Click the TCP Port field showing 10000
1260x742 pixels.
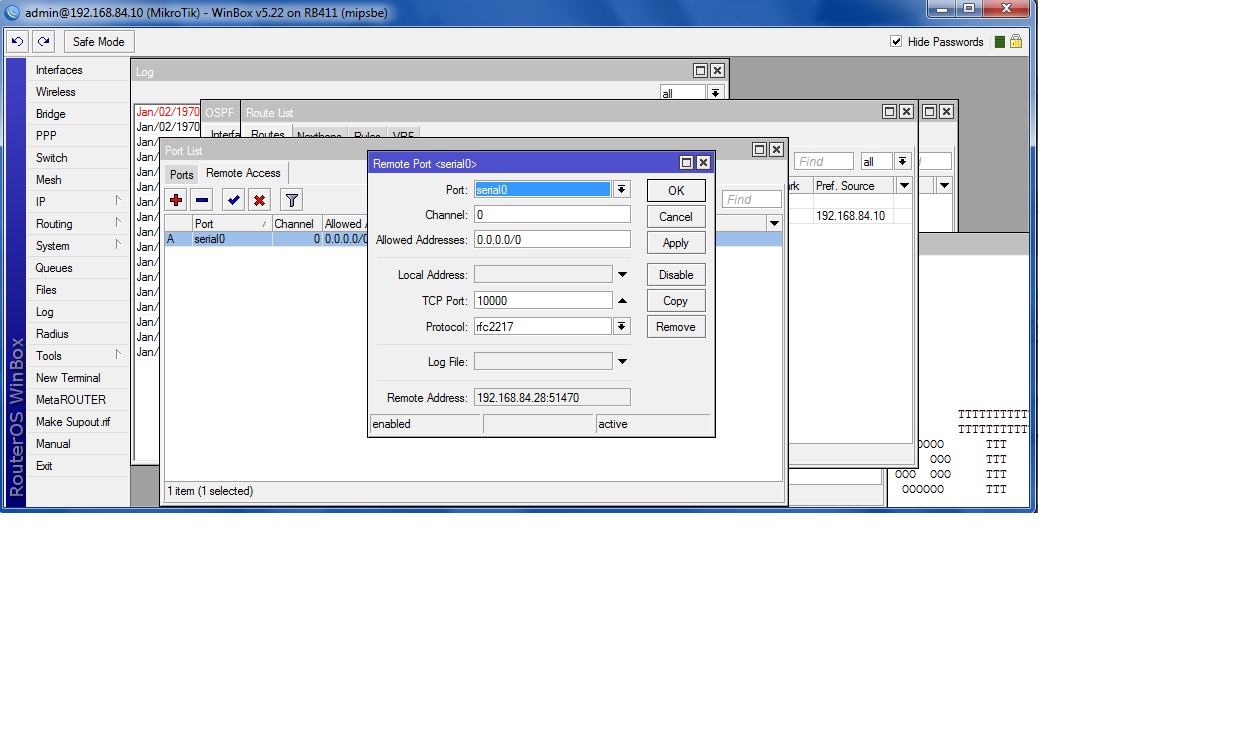(543, 300)
